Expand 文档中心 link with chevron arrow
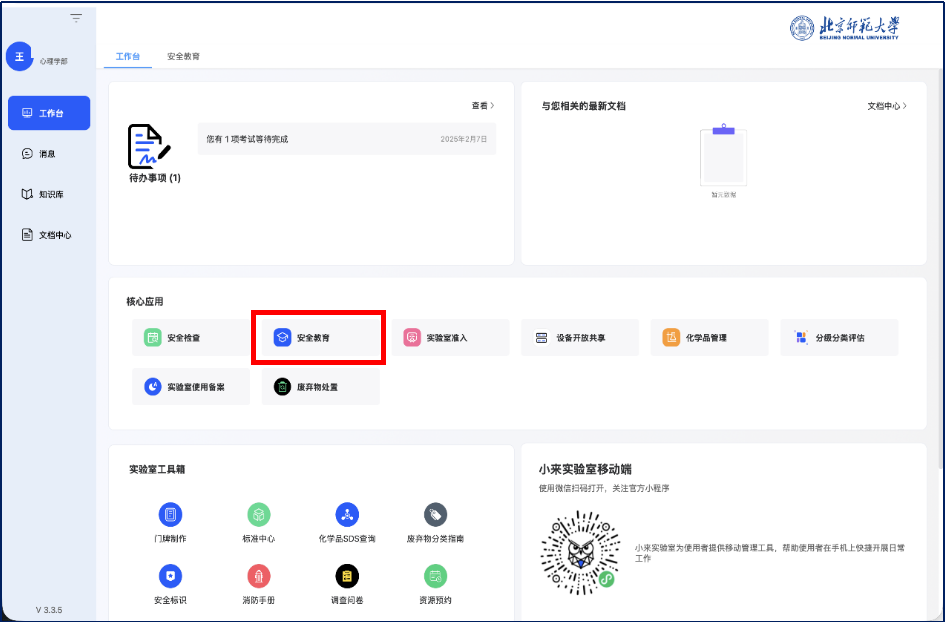This screenshot has height=622, width=945. 887,105
